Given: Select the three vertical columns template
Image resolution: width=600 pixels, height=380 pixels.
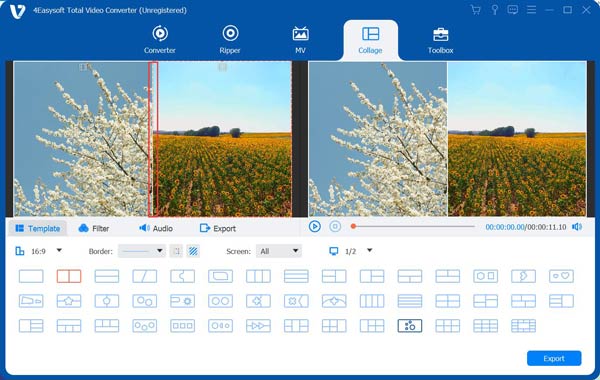Looking at the screenshot, I should [258, 276].
